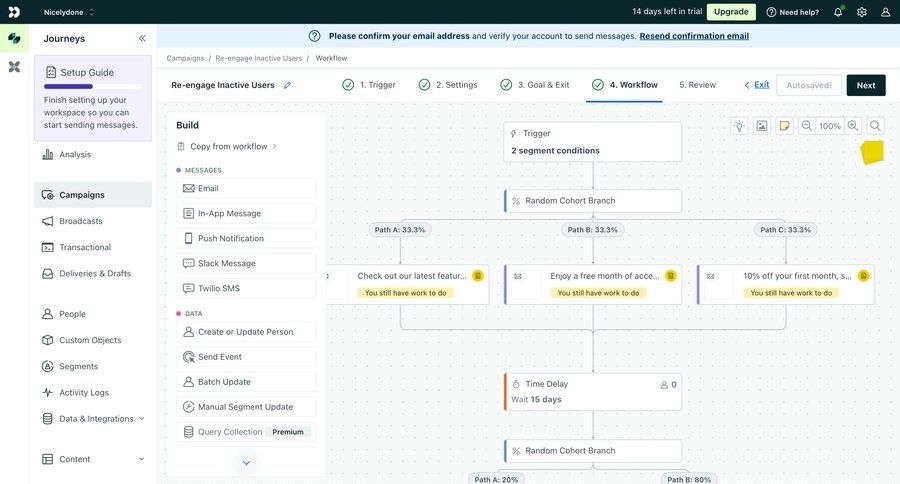Go to step 1. Trigger

point(369,85)
